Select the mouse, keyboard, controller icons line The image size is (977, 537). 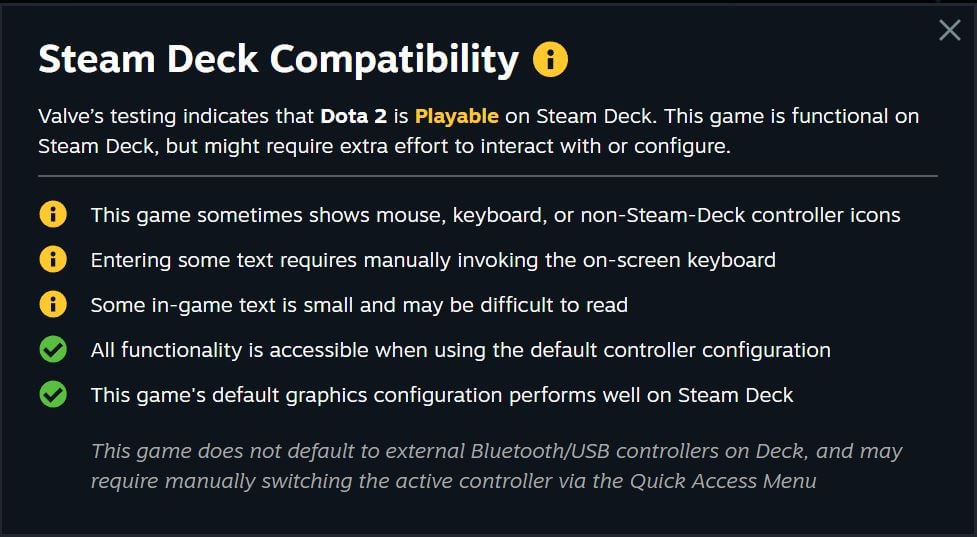495,215
